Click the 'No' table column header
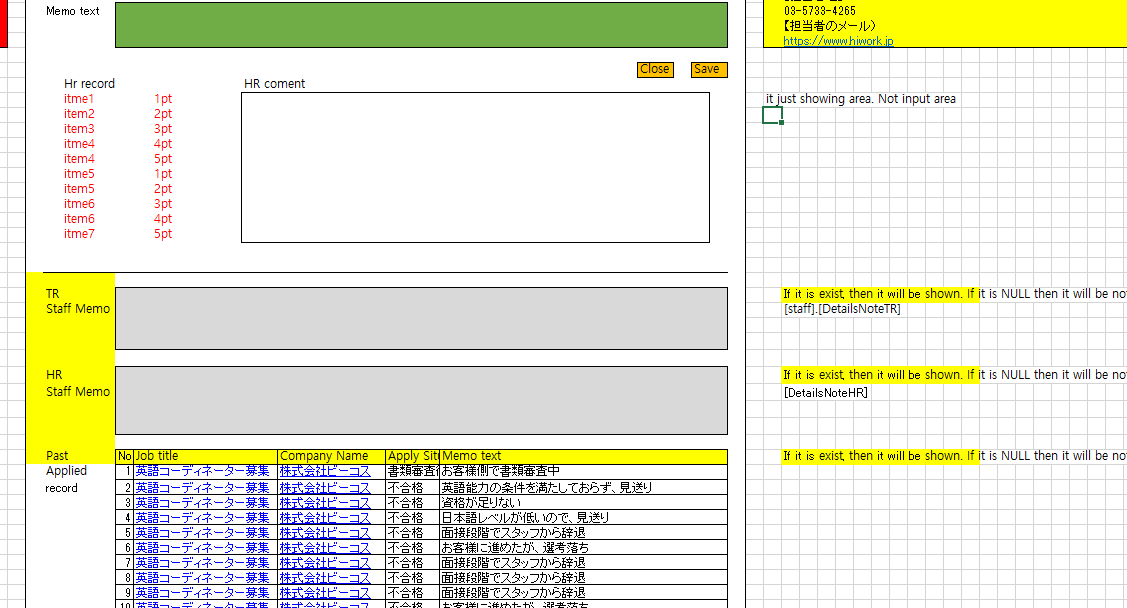 pyautogui.click(x=125, y=456)
